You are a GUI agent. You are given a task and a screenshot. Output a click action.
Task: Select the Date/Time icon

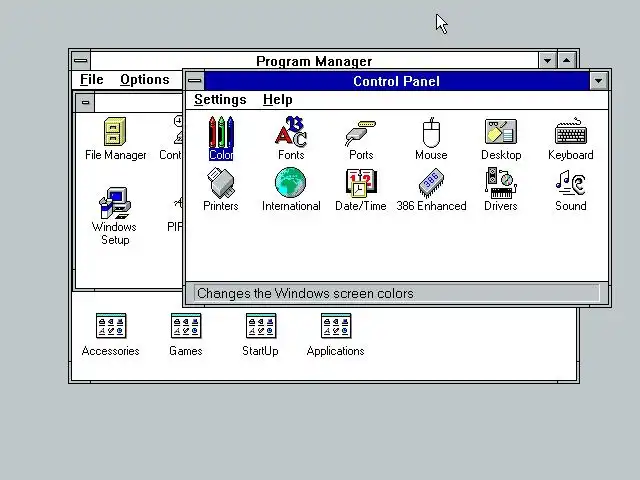tap(361, 189)
